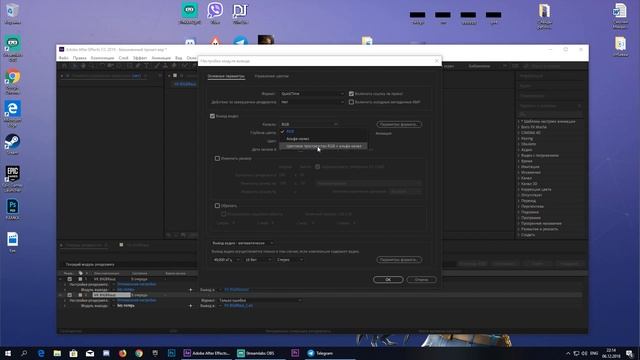Open the QuickTime format dropdown

click(x=312, y=94)
